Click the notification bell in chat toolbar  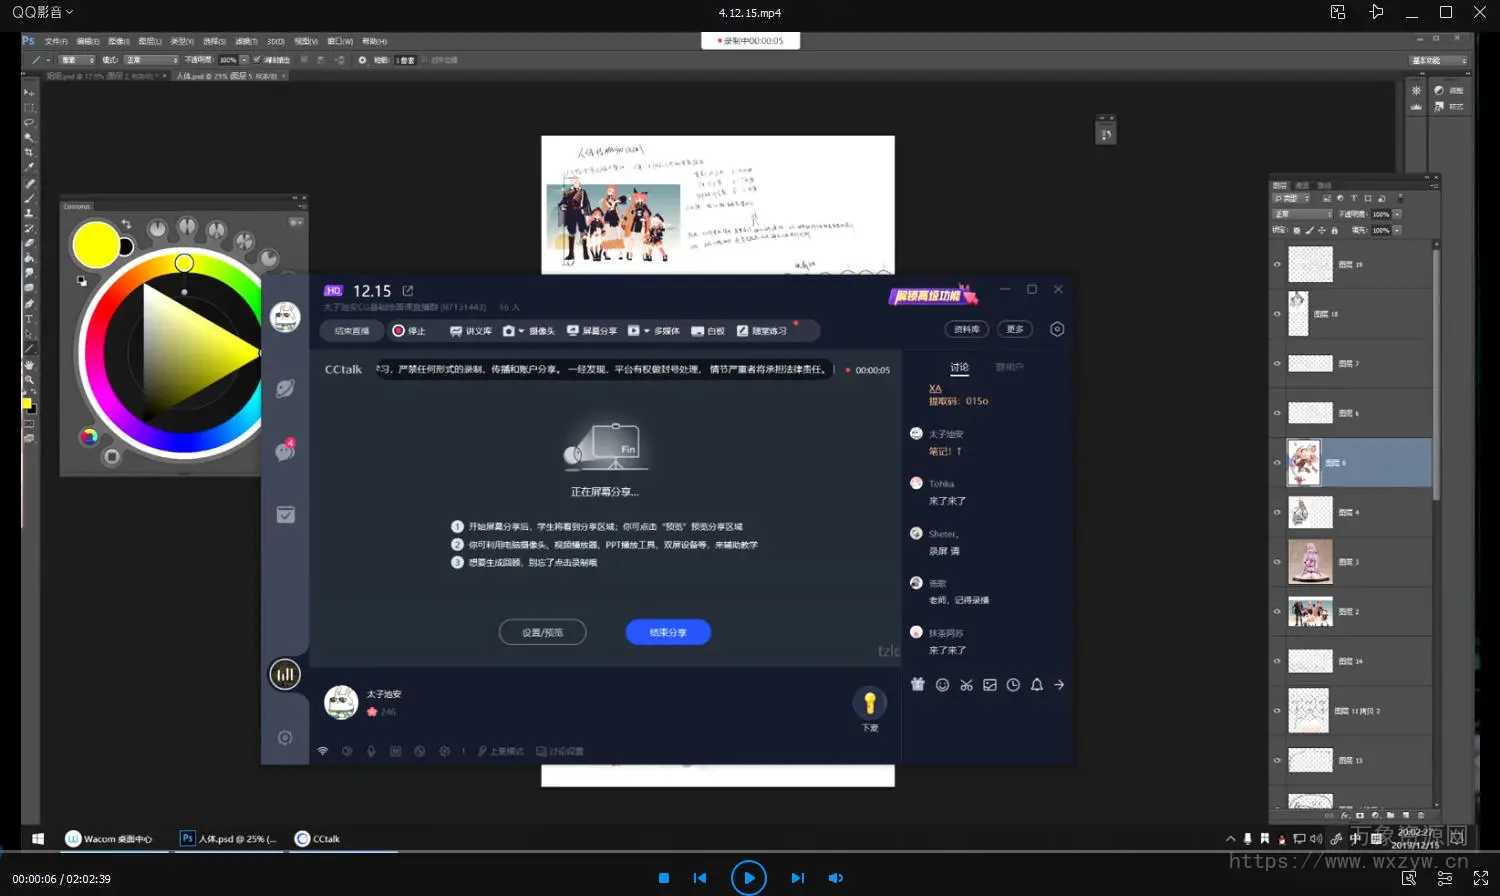click(x=1037, y=685)
